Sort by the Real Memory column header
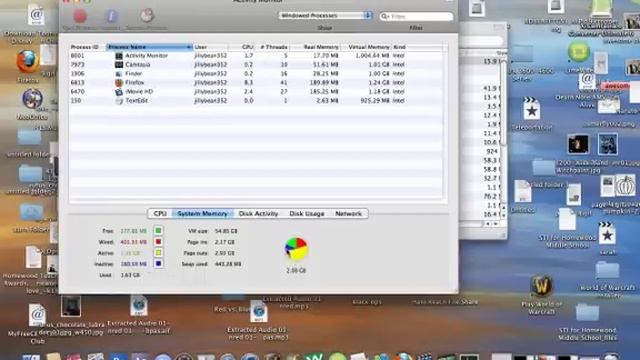Viewport: 640px width, 360px height. [316, 47]
